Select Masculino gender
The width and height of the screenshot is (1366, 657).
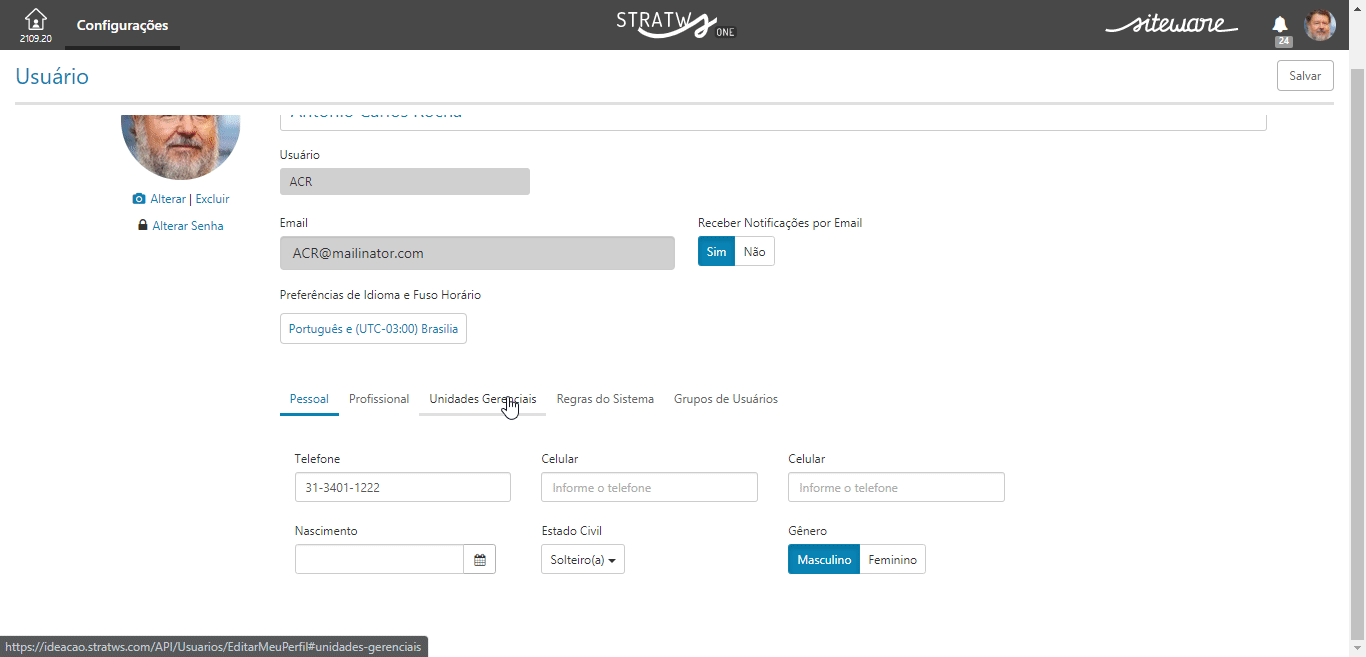(824, 560)
